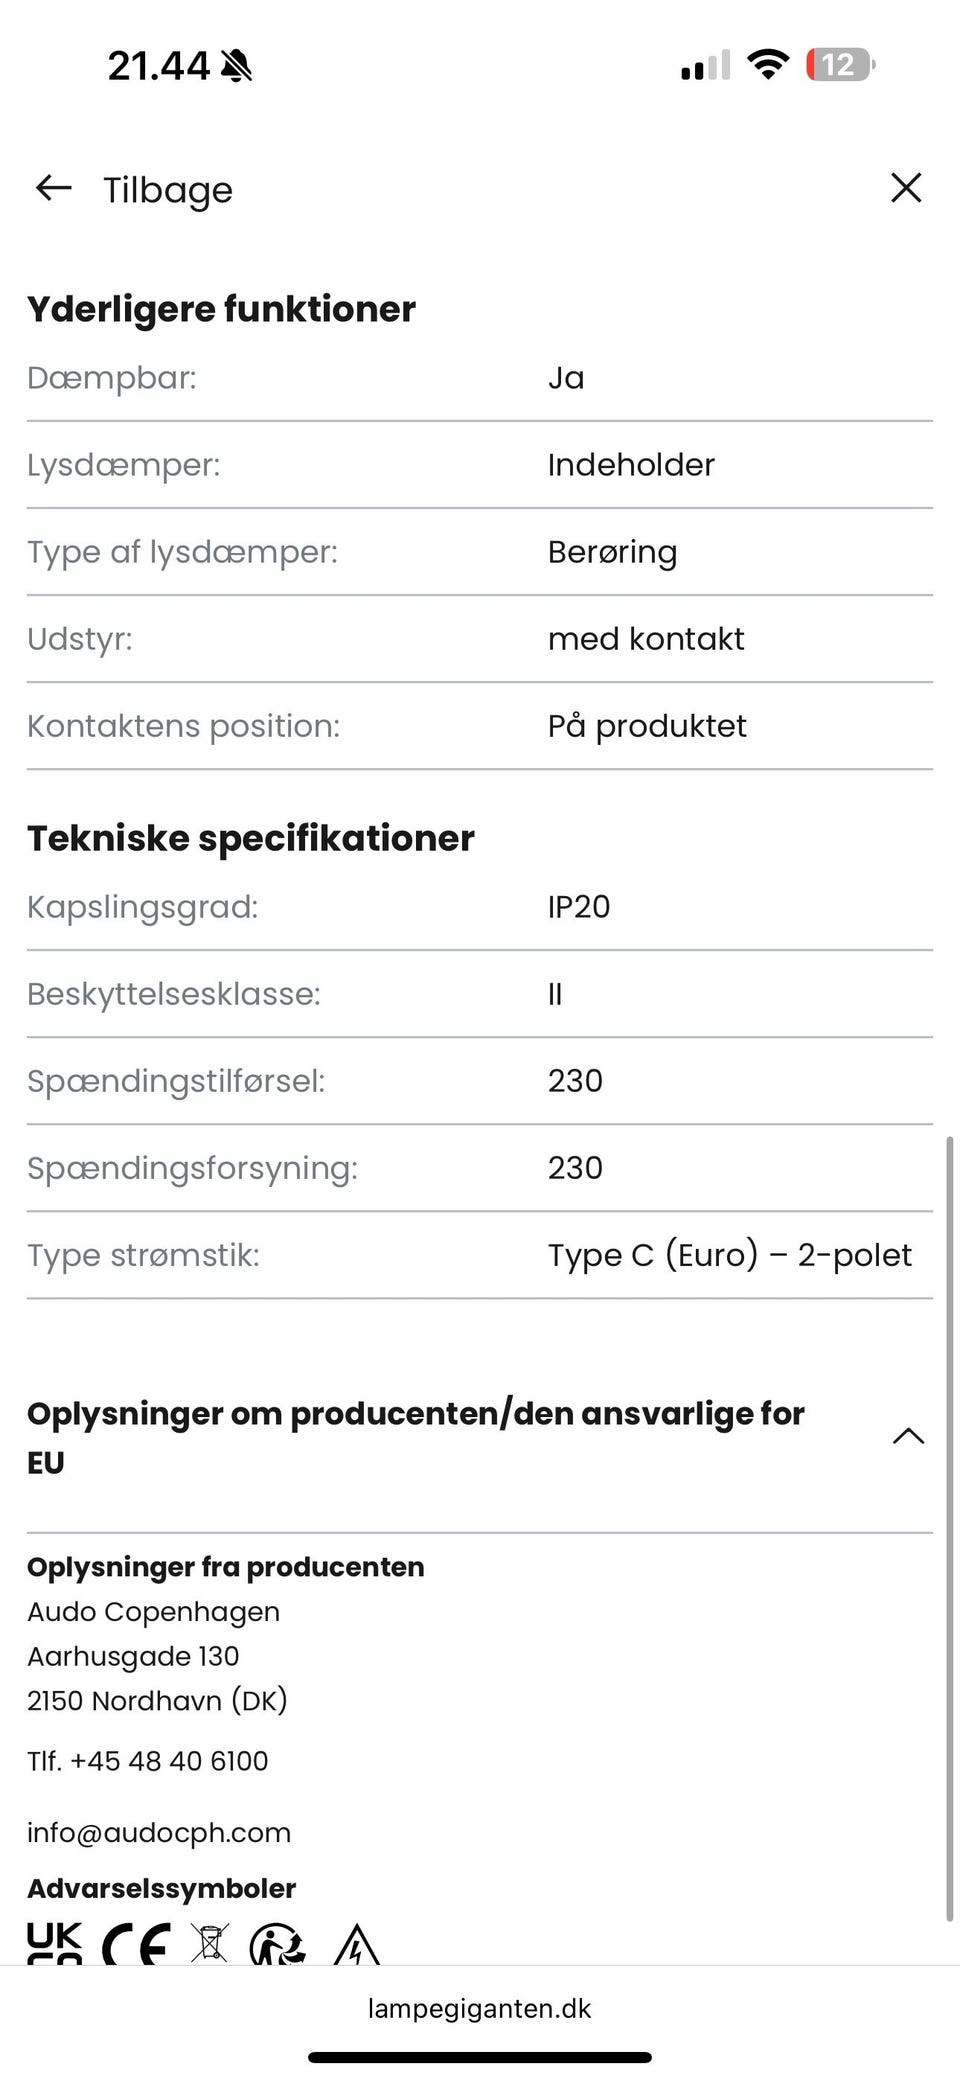Click the UKCA warning symbol
Viewport: 960px width, 2081px height.
(55, 1943)
